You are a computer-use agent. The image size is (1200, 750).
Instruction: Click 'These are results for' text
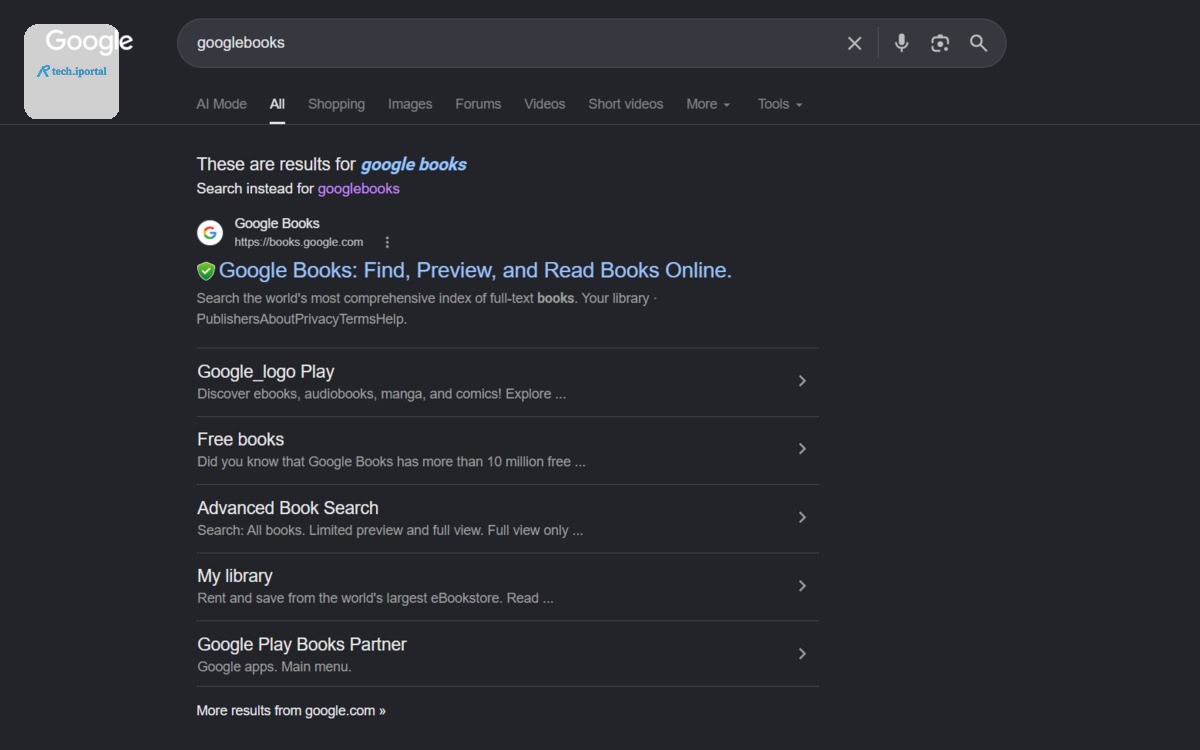(276, 164)
